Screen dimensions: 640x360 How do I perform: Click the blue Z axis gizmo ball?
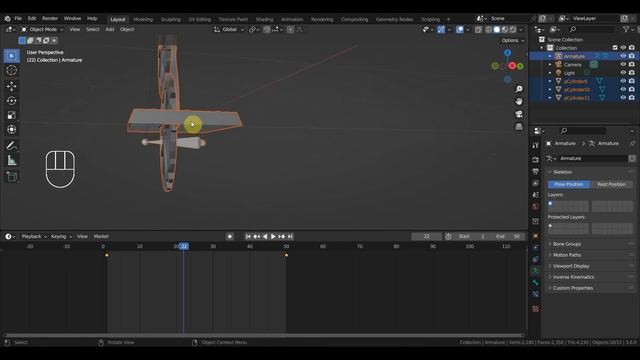[507, 53]
